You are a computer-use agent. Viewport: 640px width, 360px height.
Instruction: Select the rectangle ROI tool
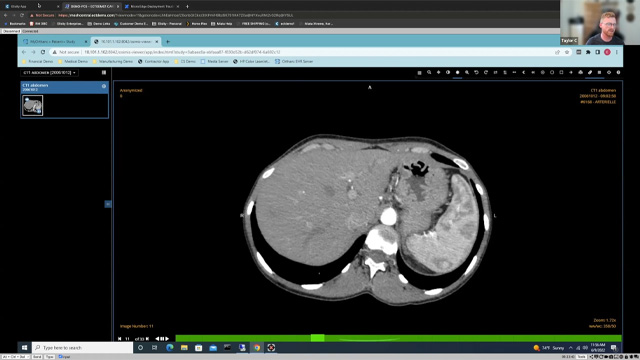click(x=561, y=73)
